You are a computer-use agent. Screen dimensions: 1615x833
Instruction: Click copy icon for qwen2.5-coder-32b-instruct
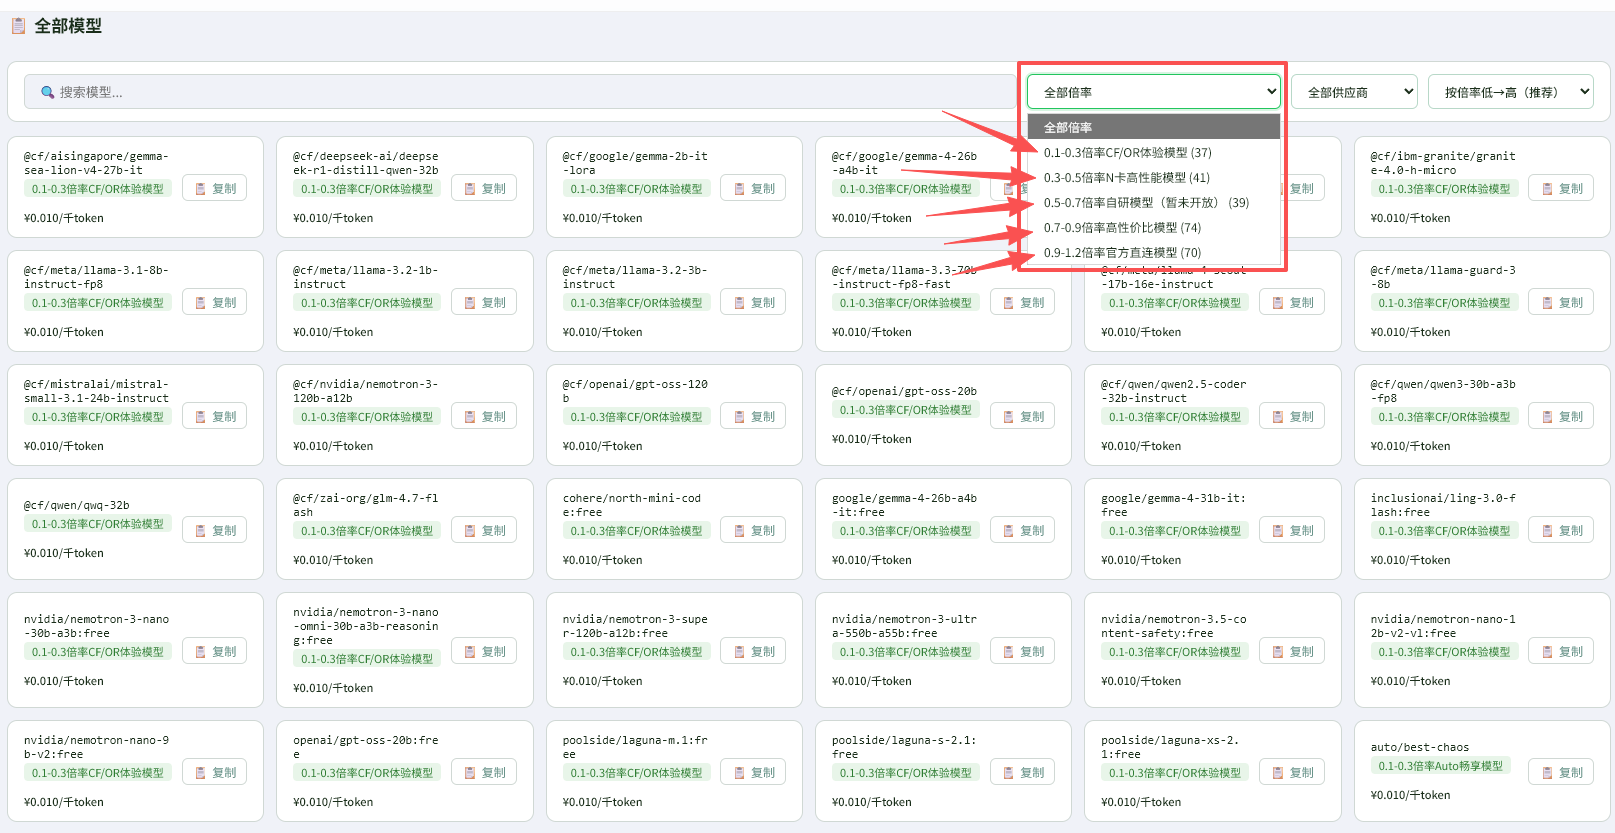click(x=1278, y=417)
